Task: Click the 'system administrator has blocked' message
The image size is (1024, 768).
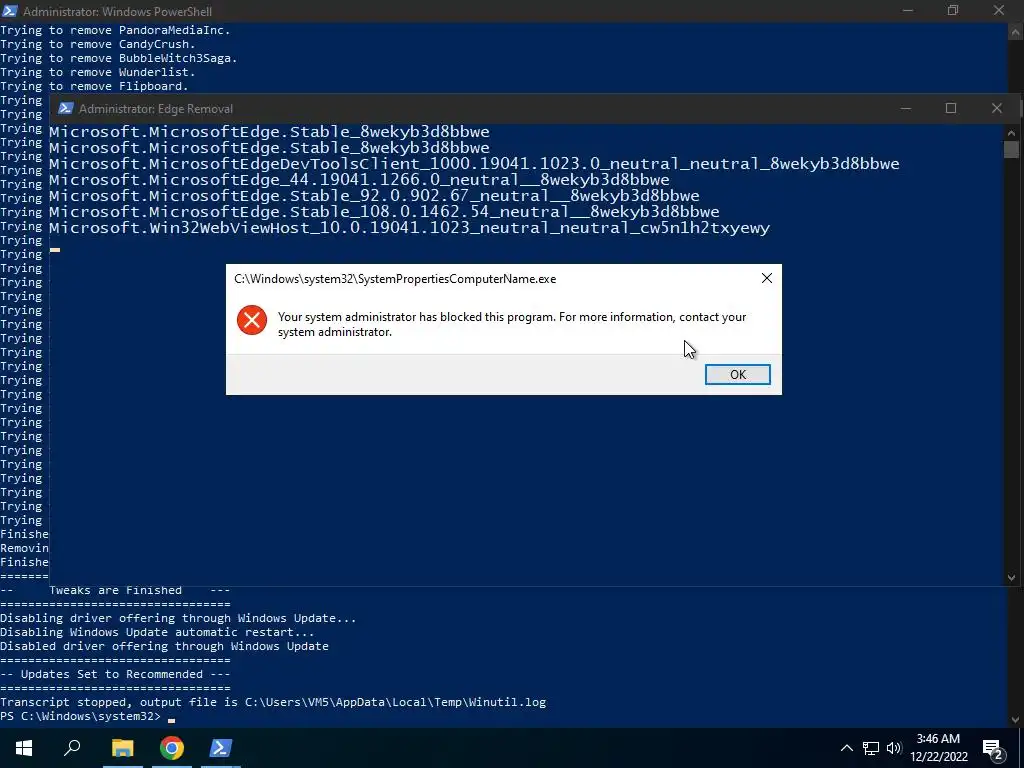Action: [512, 325]
